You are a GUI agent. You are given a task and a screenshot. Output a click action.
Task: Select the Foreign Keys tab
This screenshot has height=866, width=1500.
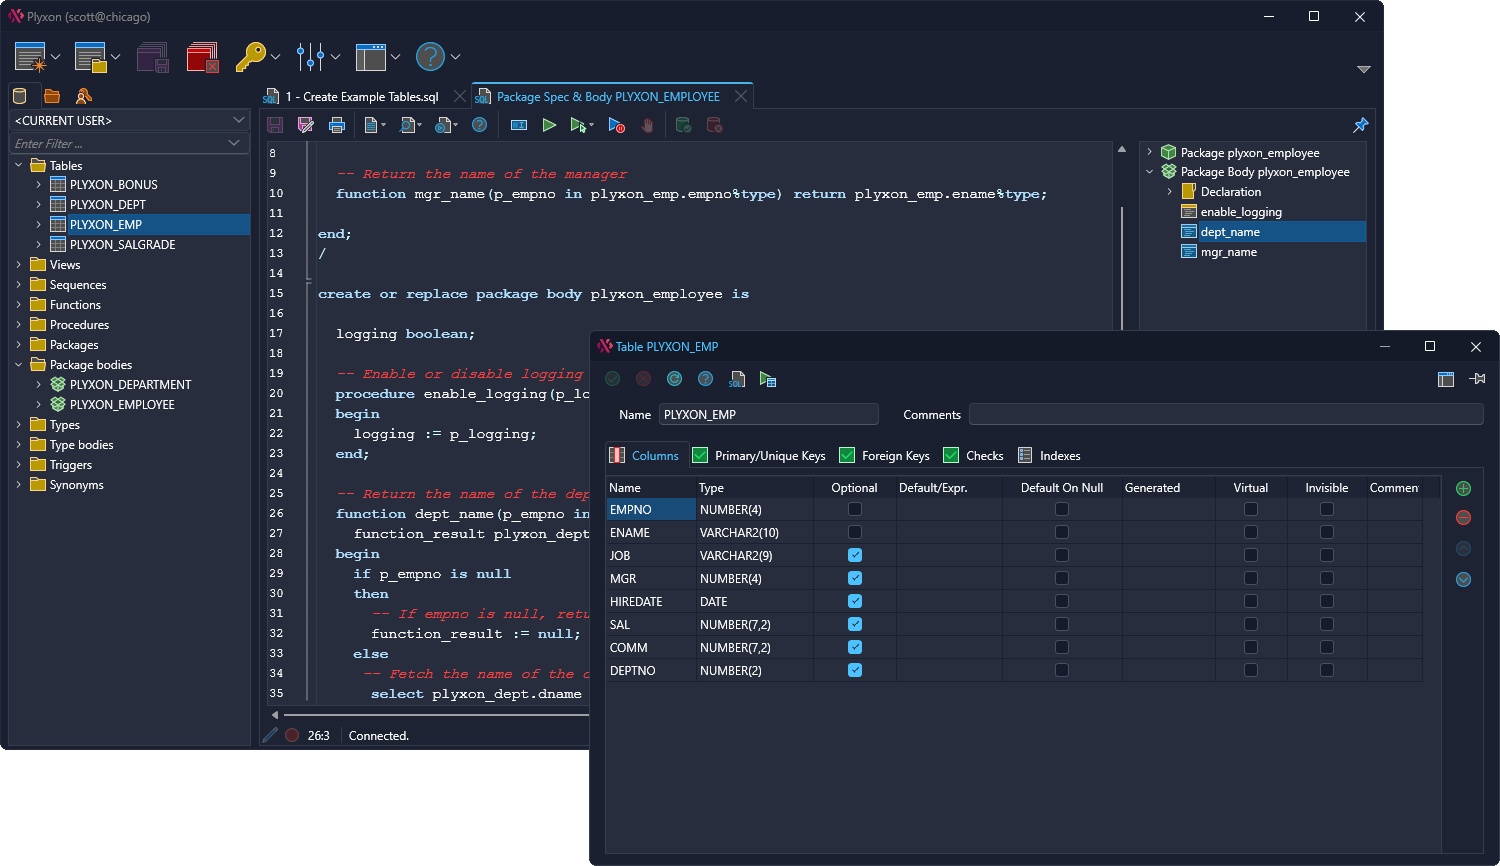coord(885,455)
